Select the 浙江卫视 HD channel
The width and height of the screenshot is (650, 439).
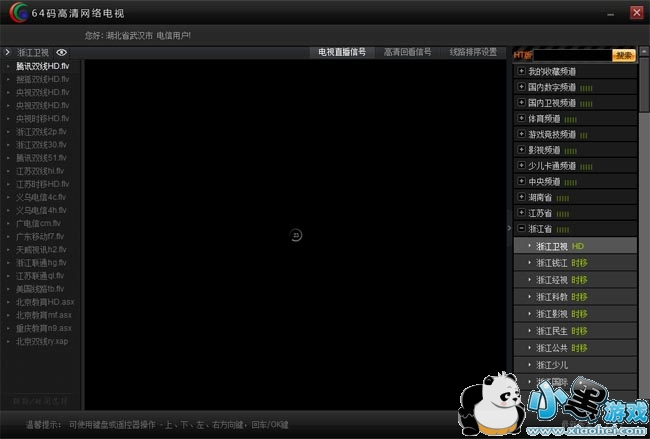(x=575, y=246)
